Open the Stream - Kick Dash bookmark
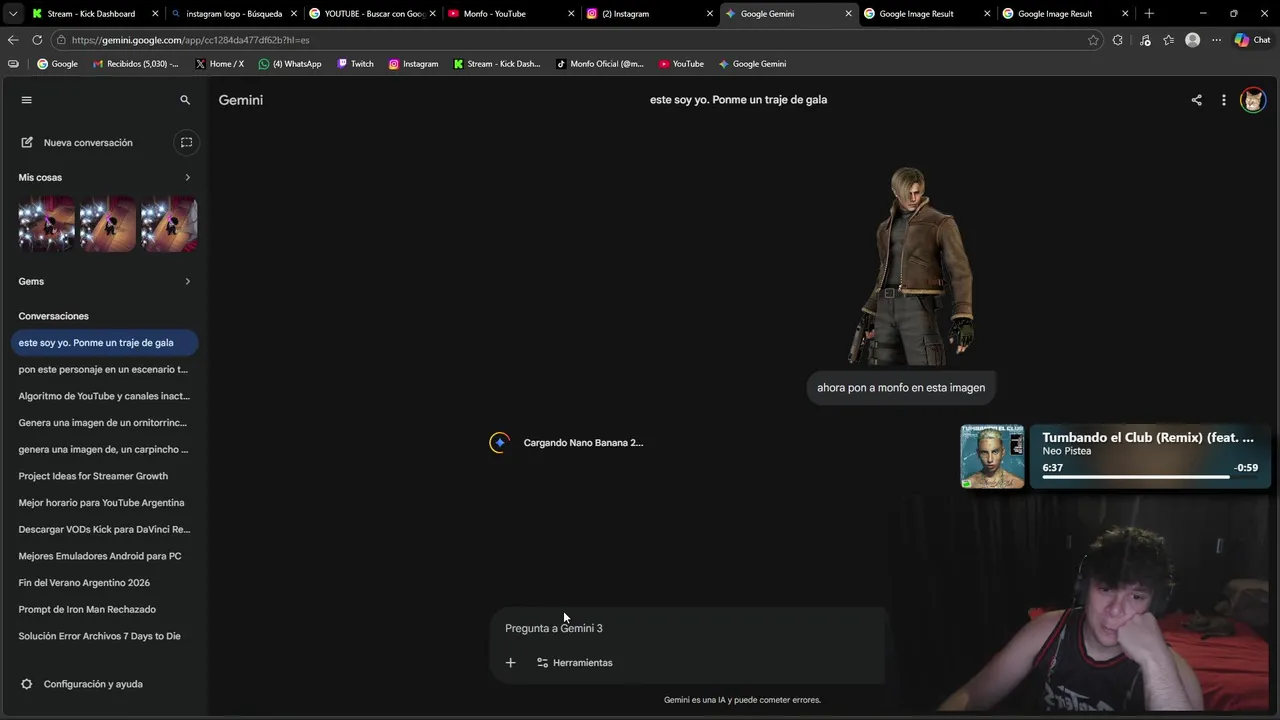Image resolution: width=1280 pixels, height=720 pixels. pos(496,64)
